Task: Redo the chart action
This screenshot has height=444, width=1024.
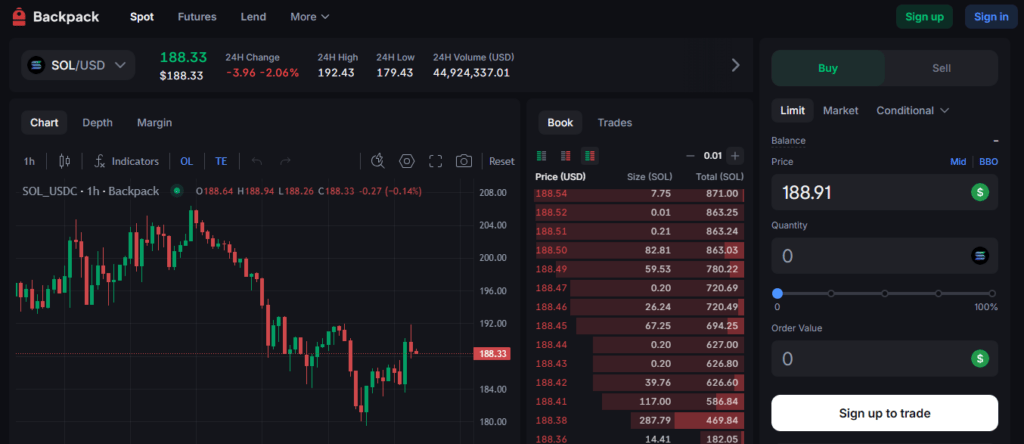Action: point(285,161)
